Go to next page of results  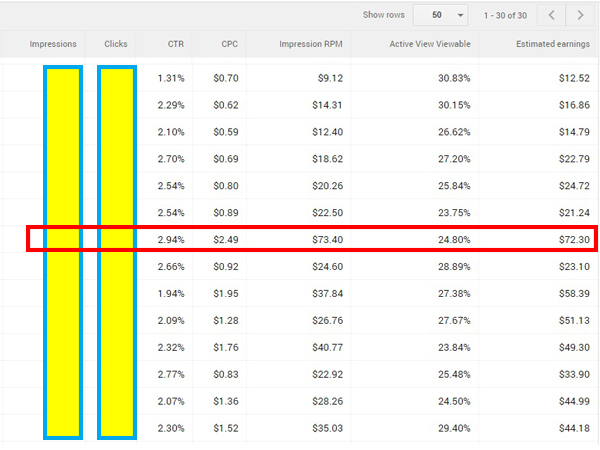pyautogui.click(x=580, y=15)
